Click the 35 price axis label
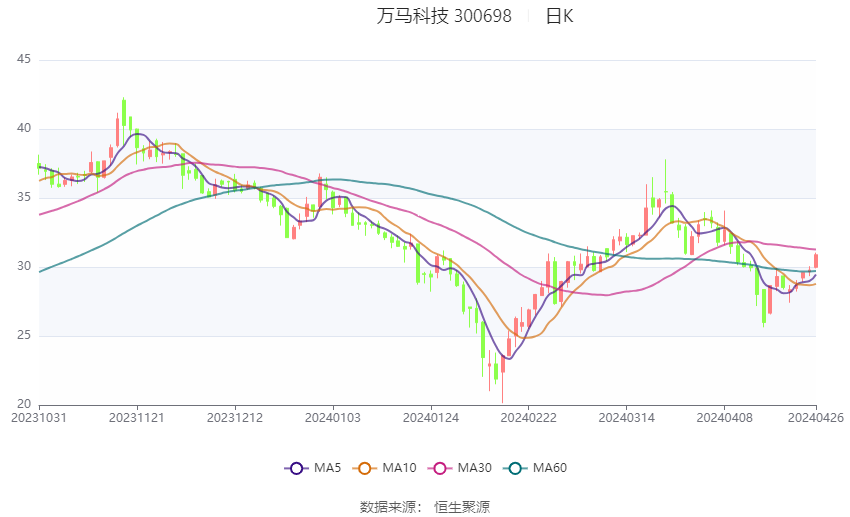 point(24,197)
